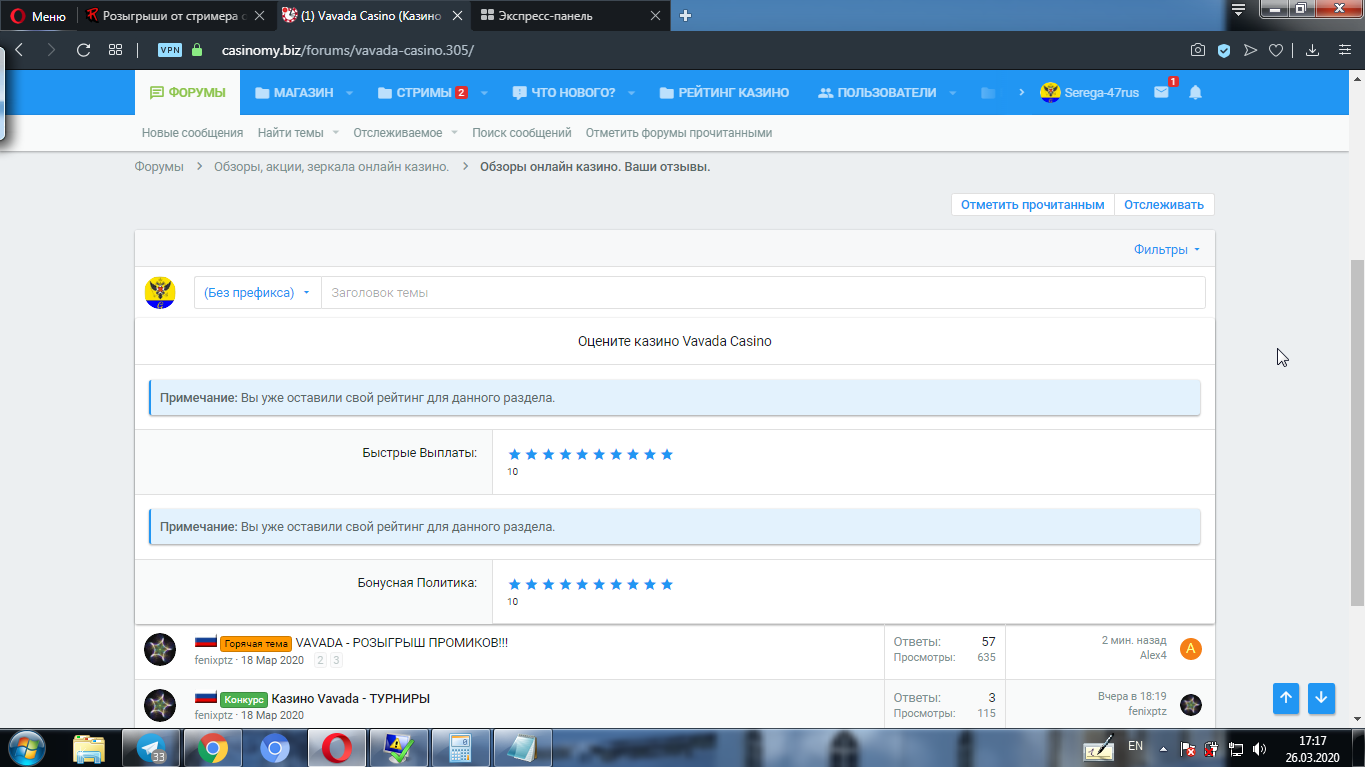The height and width of the screenshot is (767, 1365).
Task: Open the ad blocker shield icon
Action: click(1224, 50)
